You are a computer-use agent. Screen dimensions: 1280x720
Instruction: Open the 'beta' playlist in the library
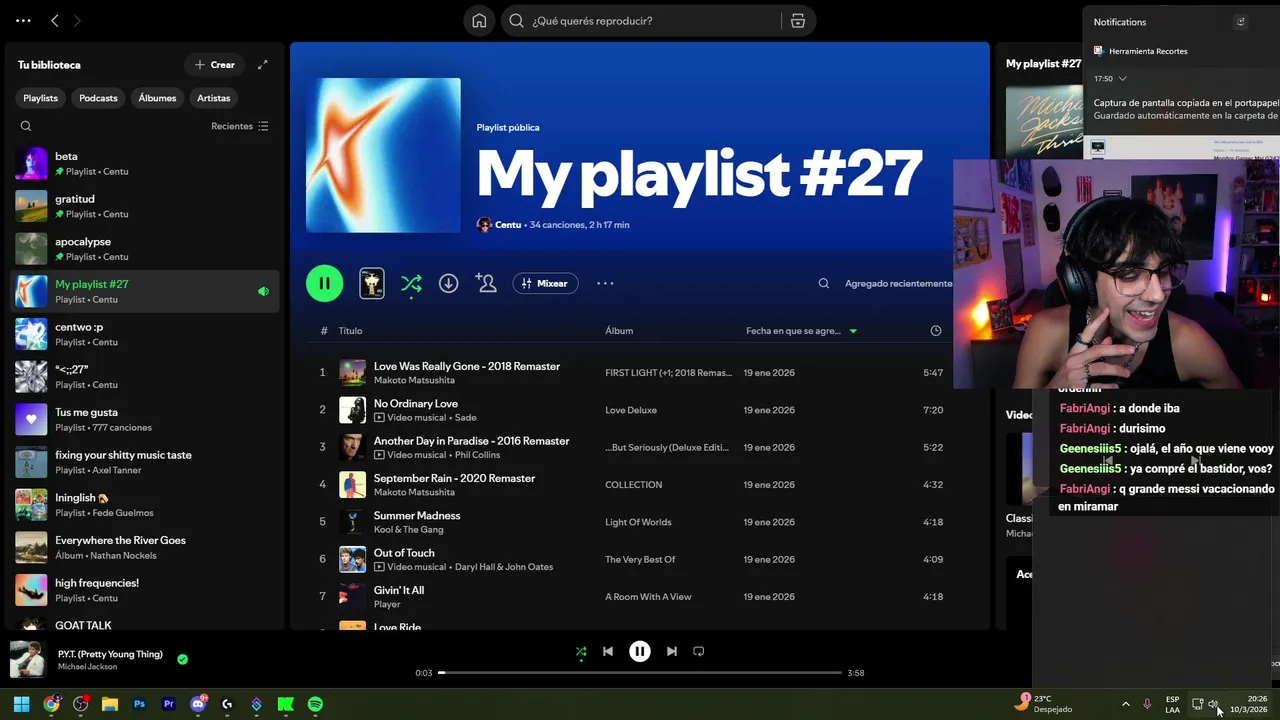click(x=145, y=163)
